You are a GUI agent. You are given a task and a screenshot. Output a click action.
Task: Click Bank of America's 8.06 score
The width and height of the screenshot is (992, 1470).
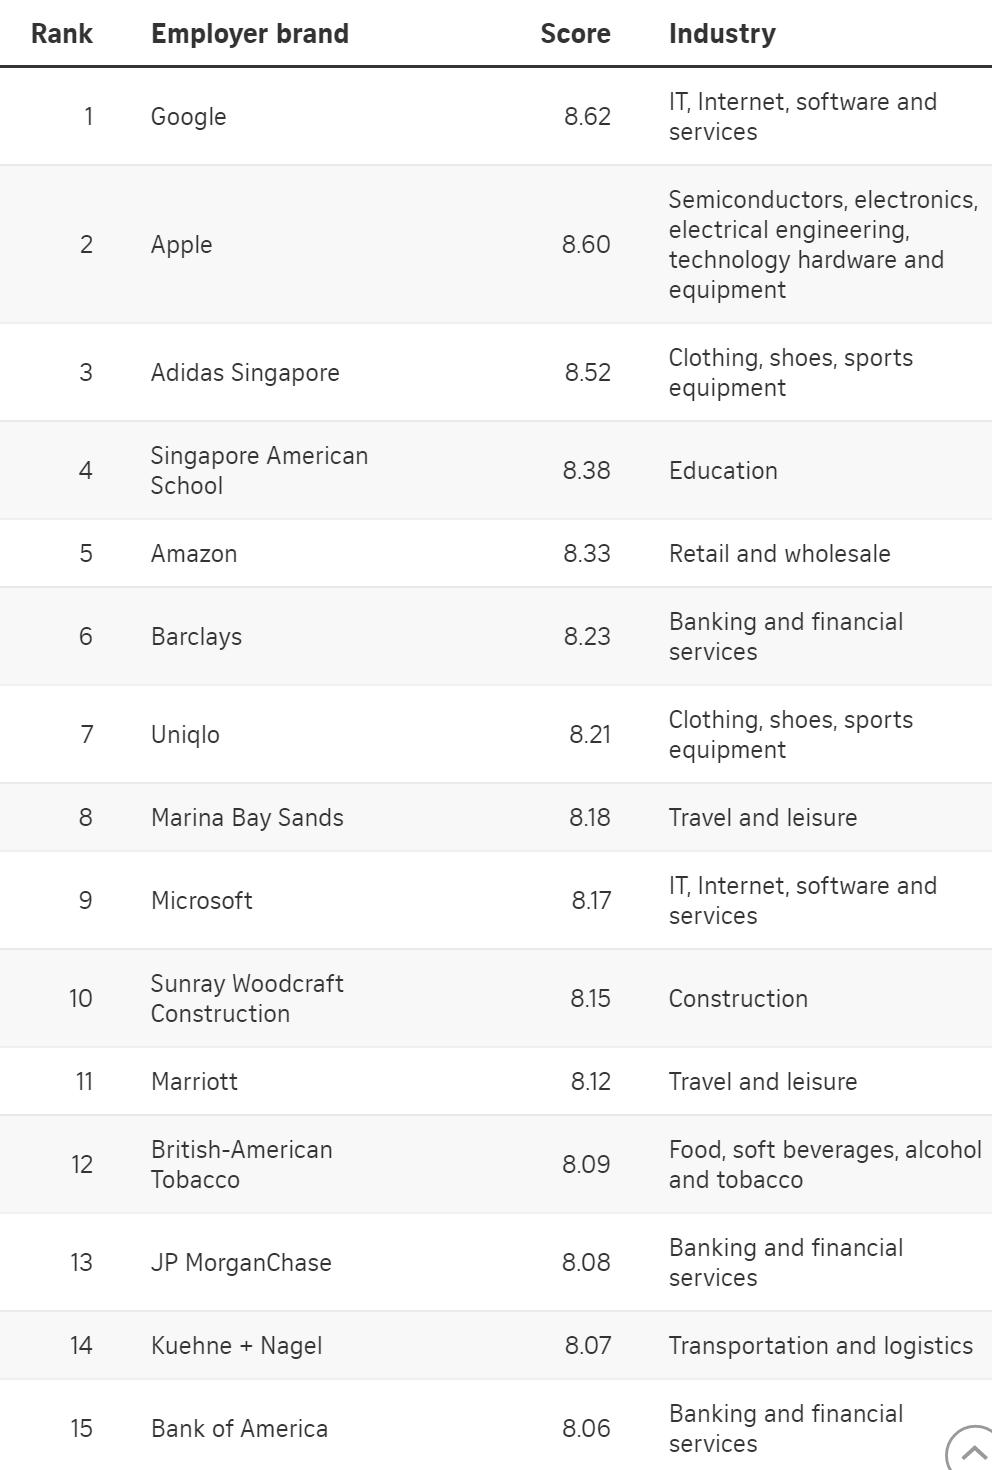click(586, 1429)
